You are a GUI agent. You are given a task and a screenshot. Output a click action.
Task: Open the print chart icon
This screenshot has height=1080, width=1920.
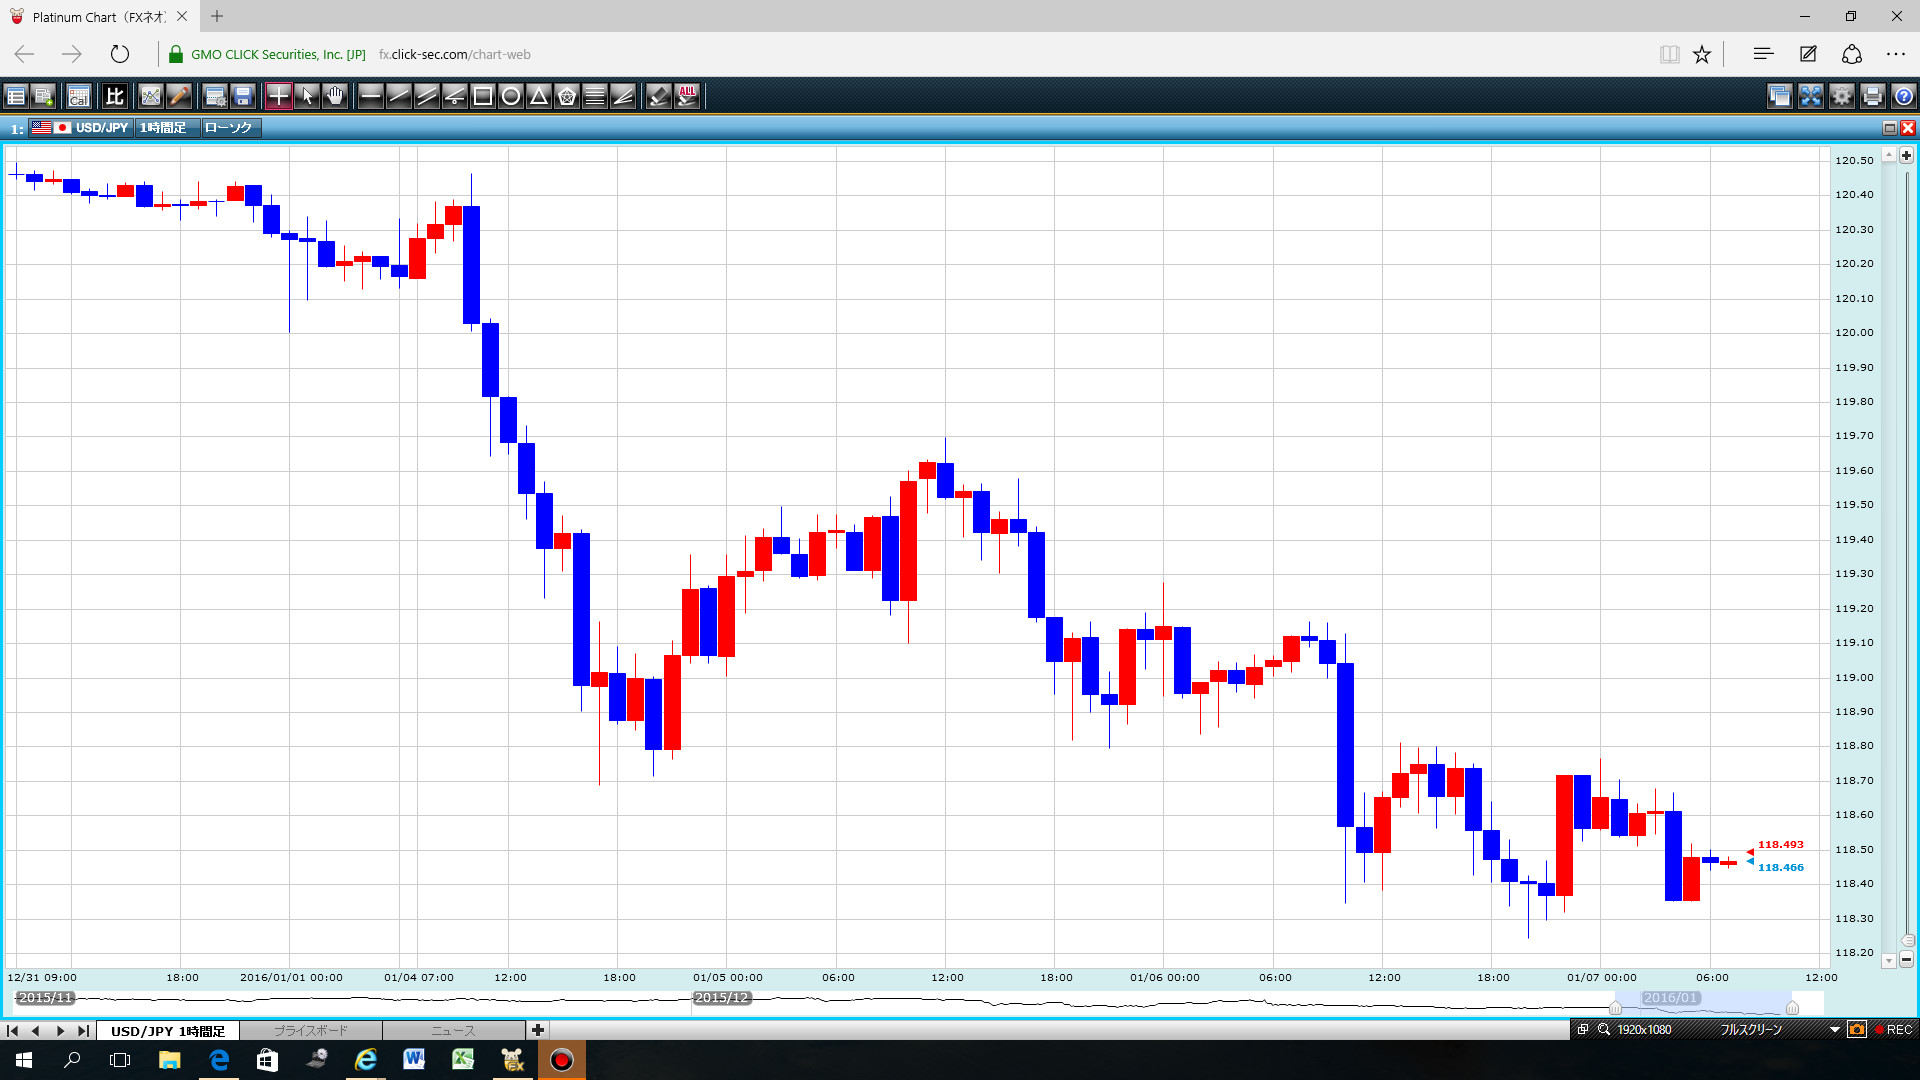coord(1873,96)
